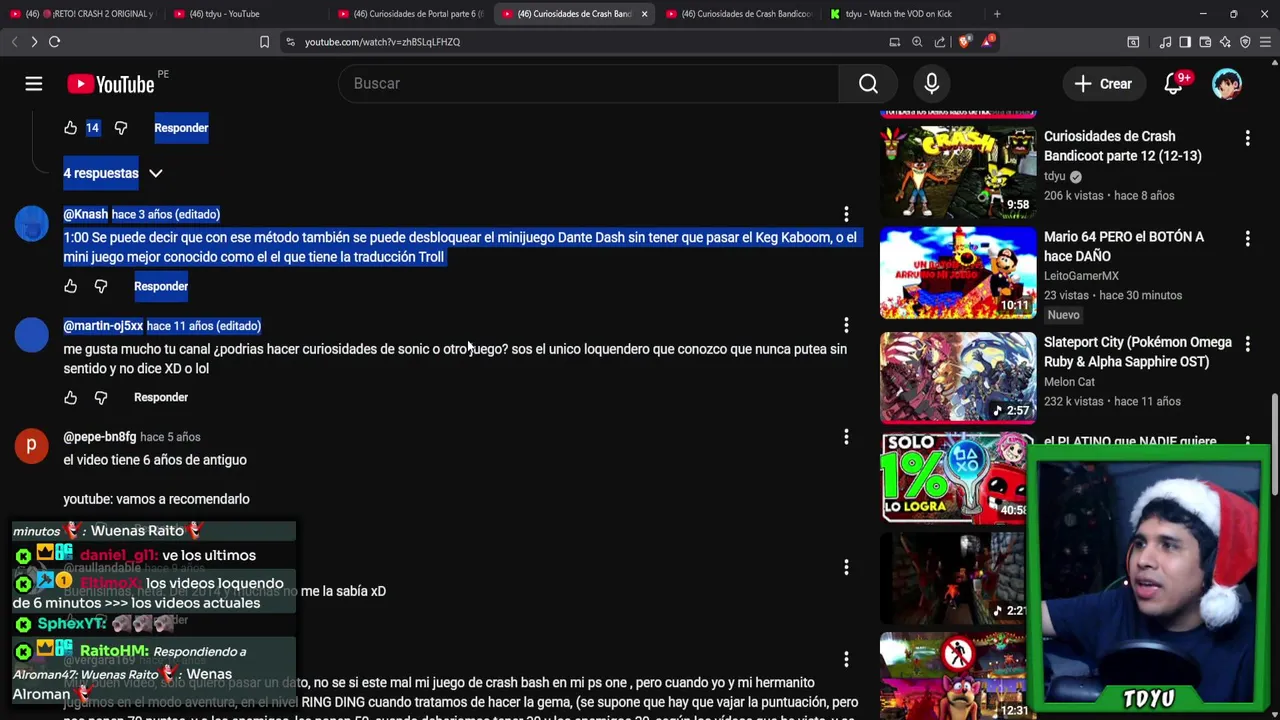
Task: Open options for @martin-oj5xx comment
Action: coord(846,325)
